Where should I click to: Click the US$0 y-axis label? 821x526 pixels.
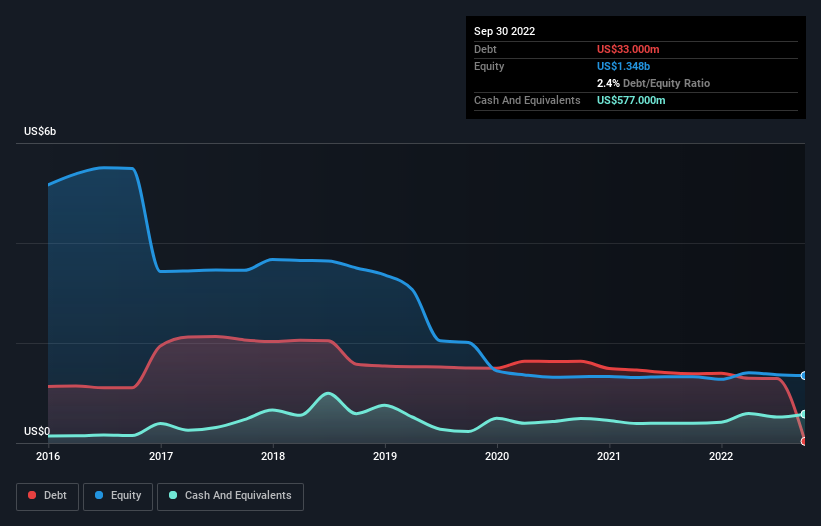pos(37,431)
